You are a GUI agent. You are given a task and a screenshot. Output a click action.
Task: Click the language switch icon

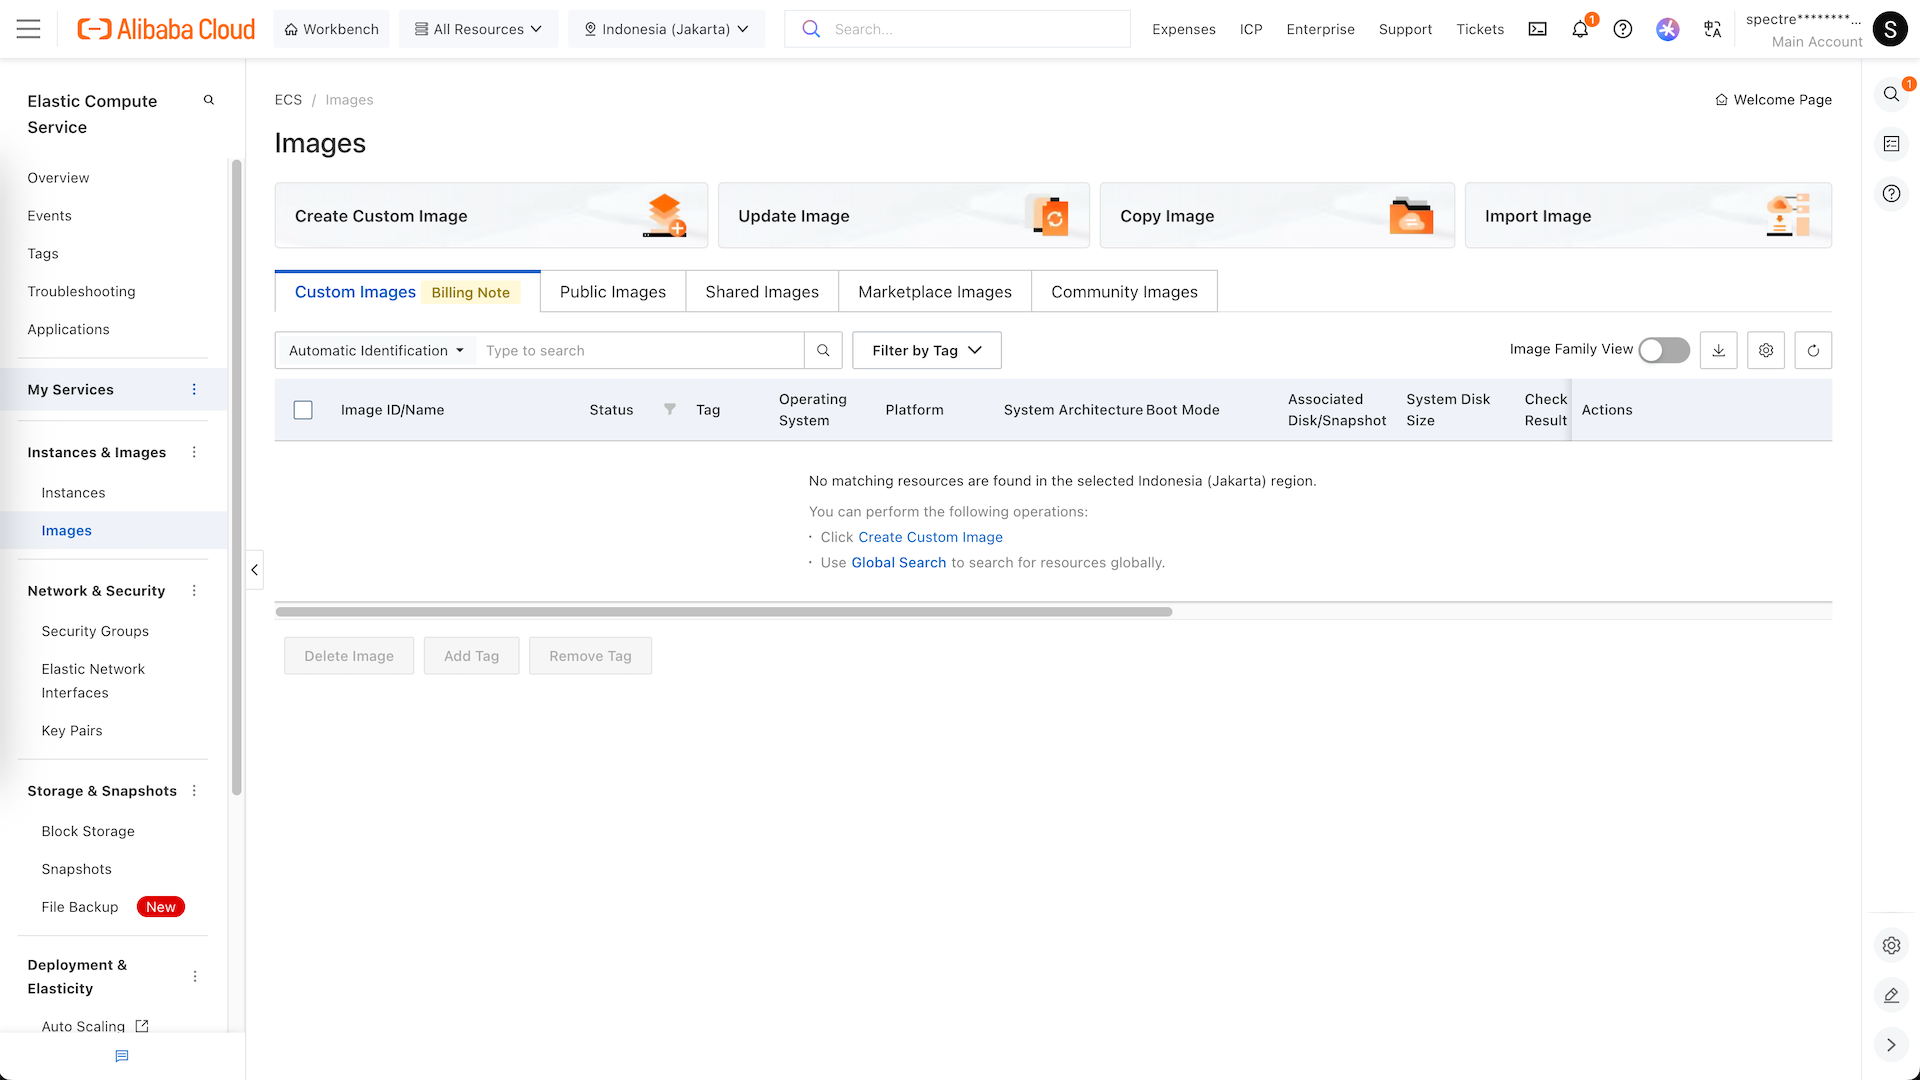click(1712, 29)
